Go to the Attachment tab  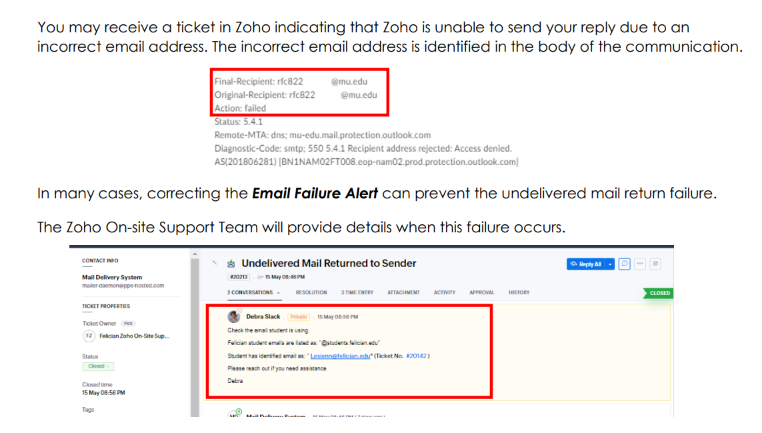[403, 293]
